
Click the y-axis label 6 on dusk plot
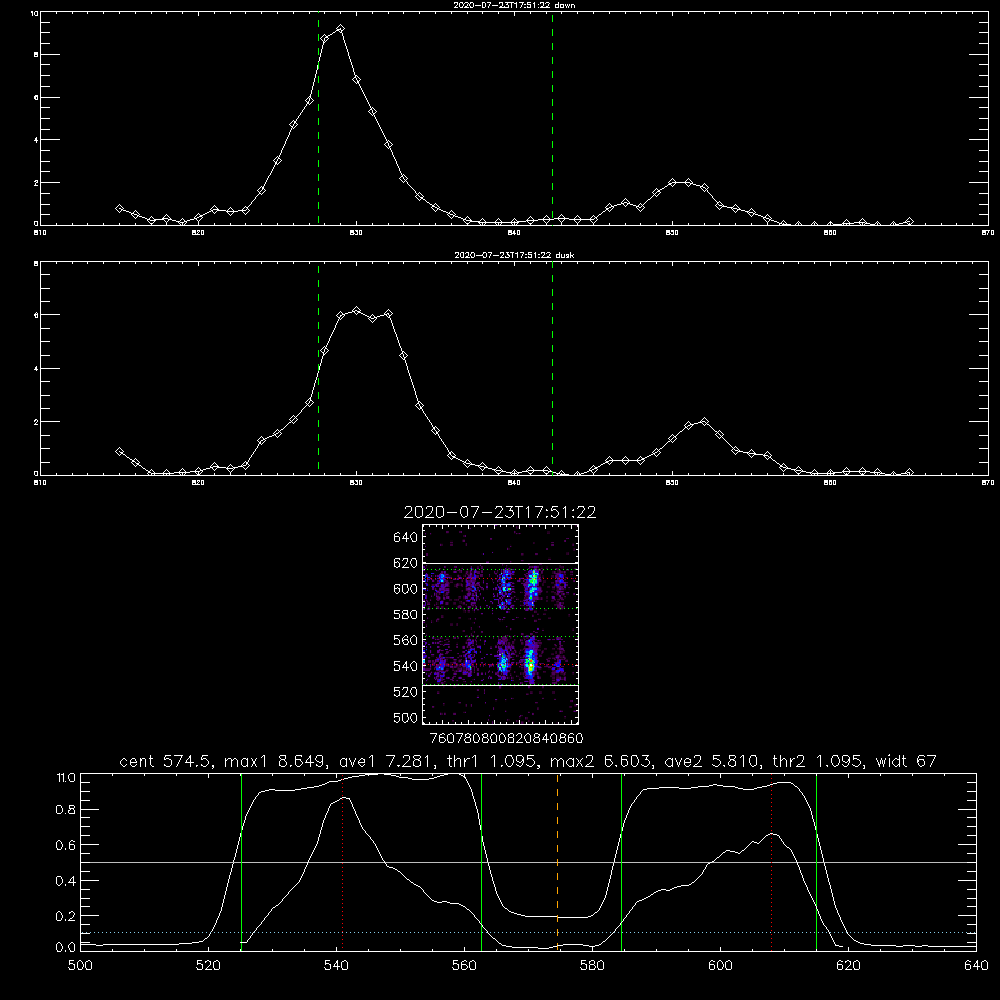pyautogui.click(x=36, y=315)
